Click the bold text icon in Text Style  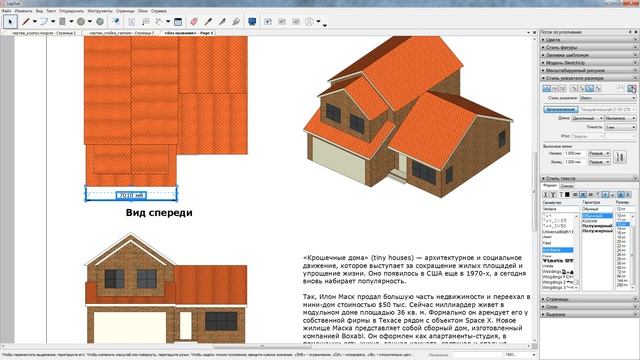tap(546, 195)
